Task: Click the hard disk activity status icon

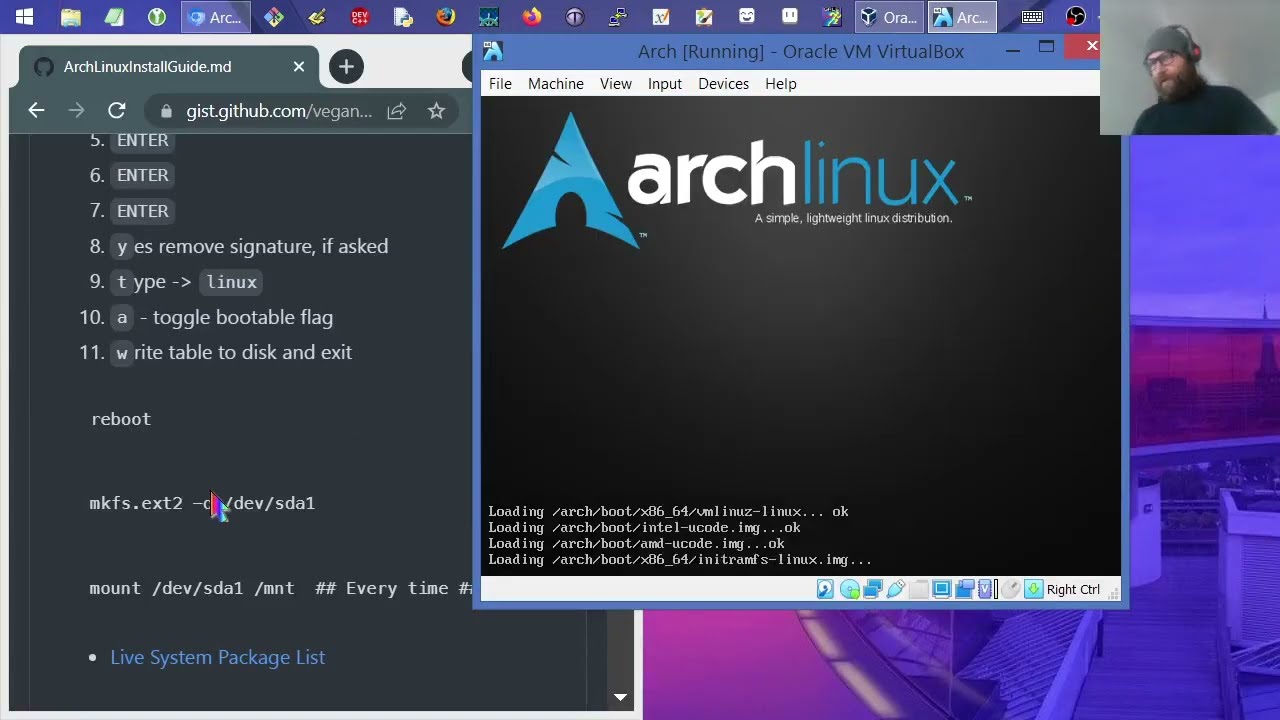Action: [x=825, y=589]
